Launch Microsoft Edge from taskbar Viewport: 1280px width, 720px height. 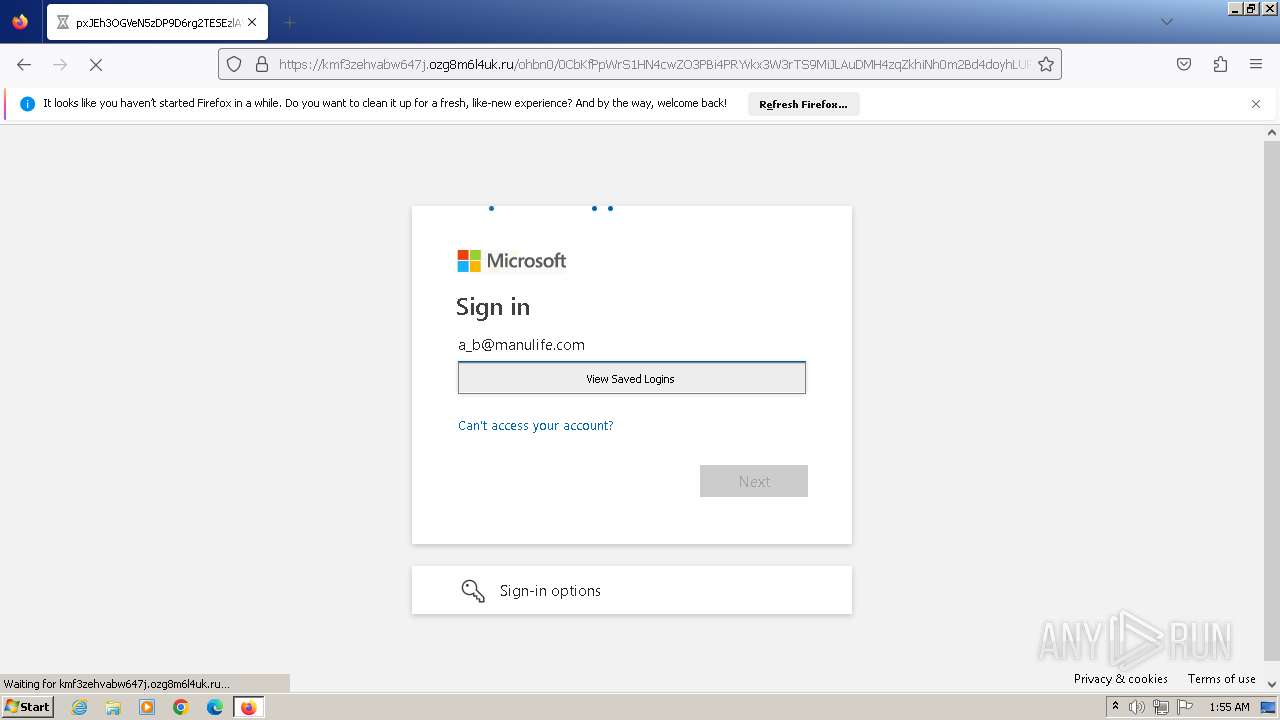point(215,707)
